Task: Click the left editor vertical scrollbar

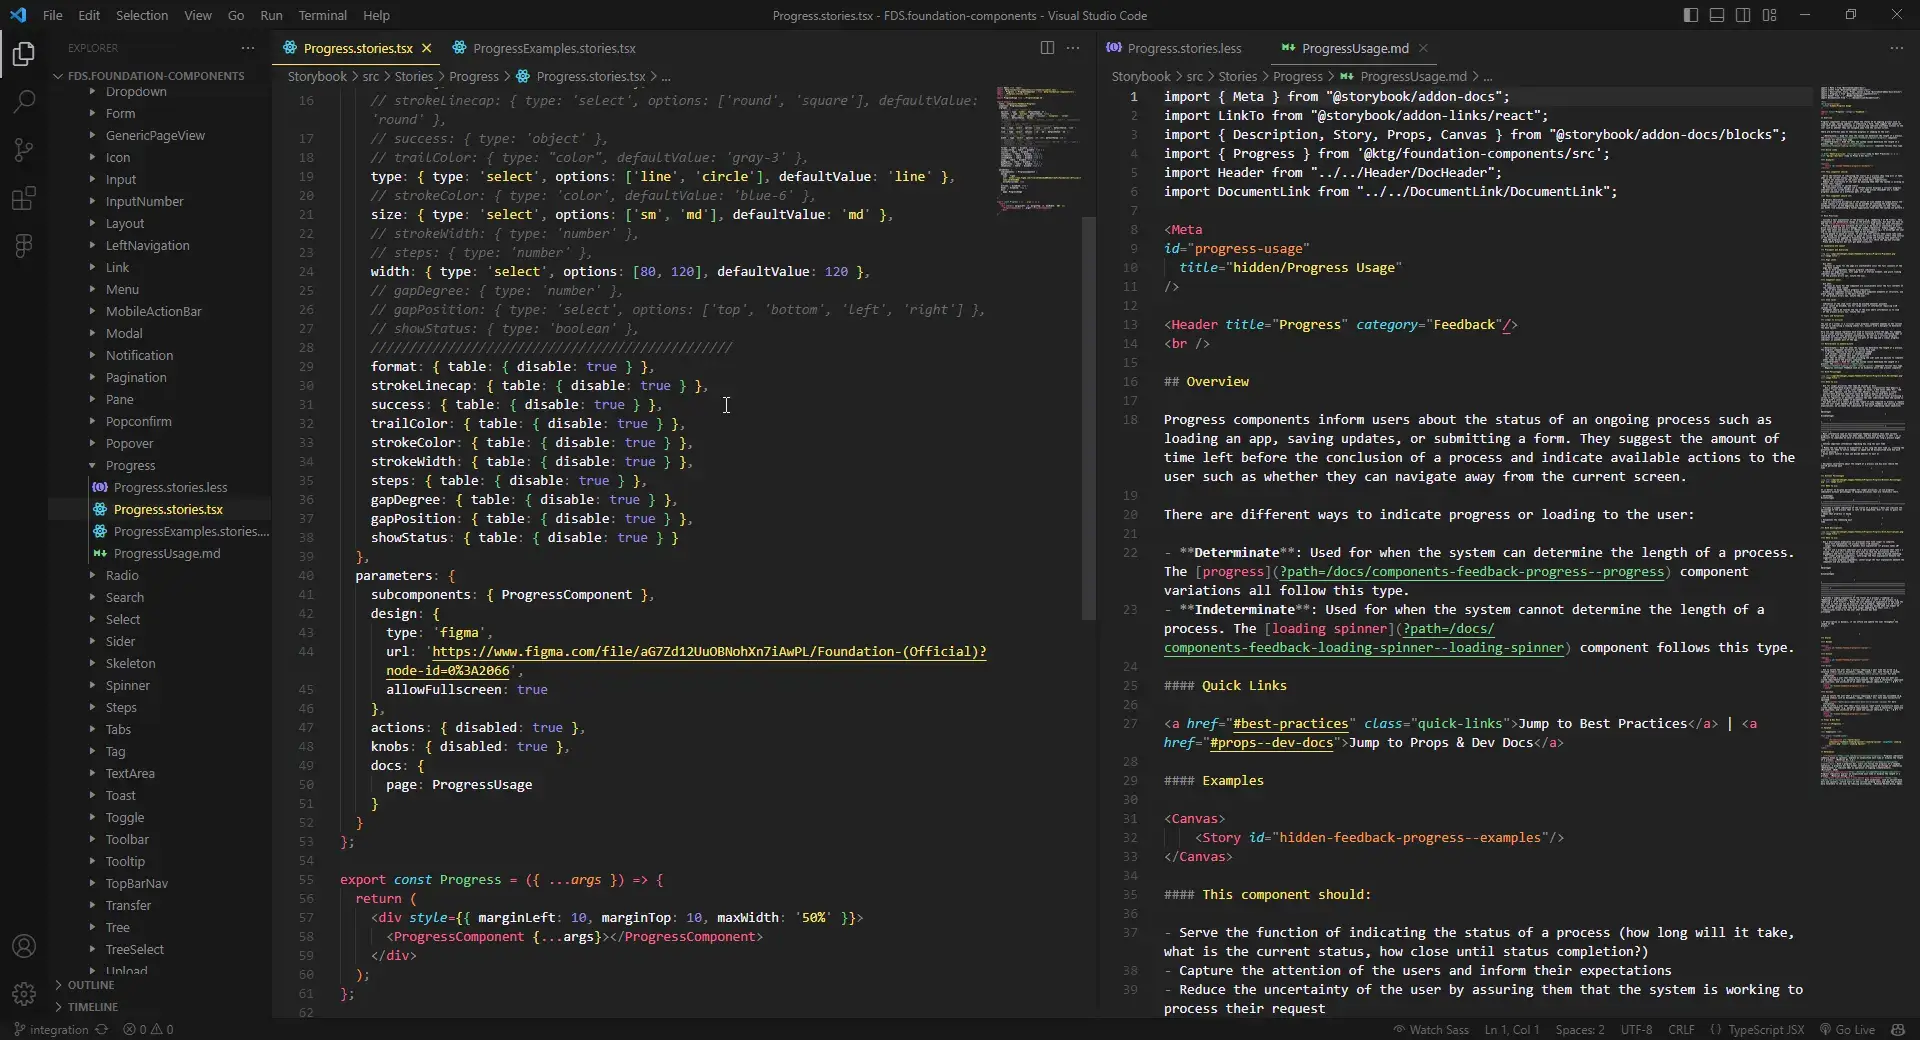Action: coord(1088,418)
